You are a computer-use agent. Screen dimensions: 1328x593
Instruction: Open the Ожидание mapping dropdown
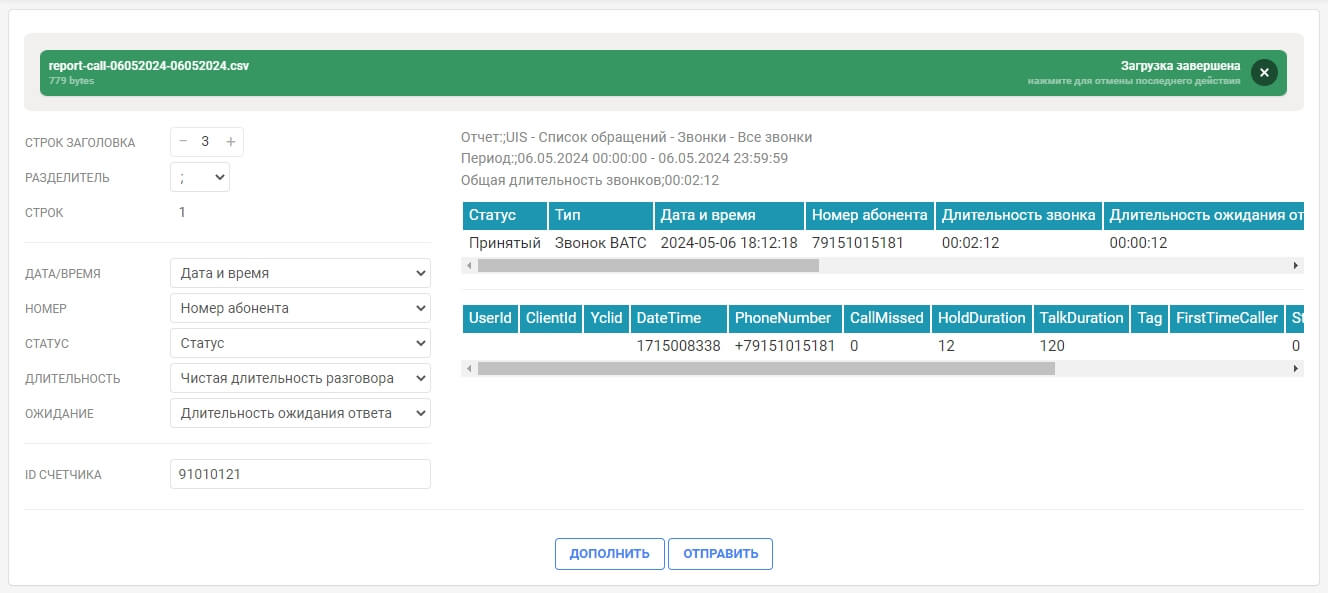[300, 413]
